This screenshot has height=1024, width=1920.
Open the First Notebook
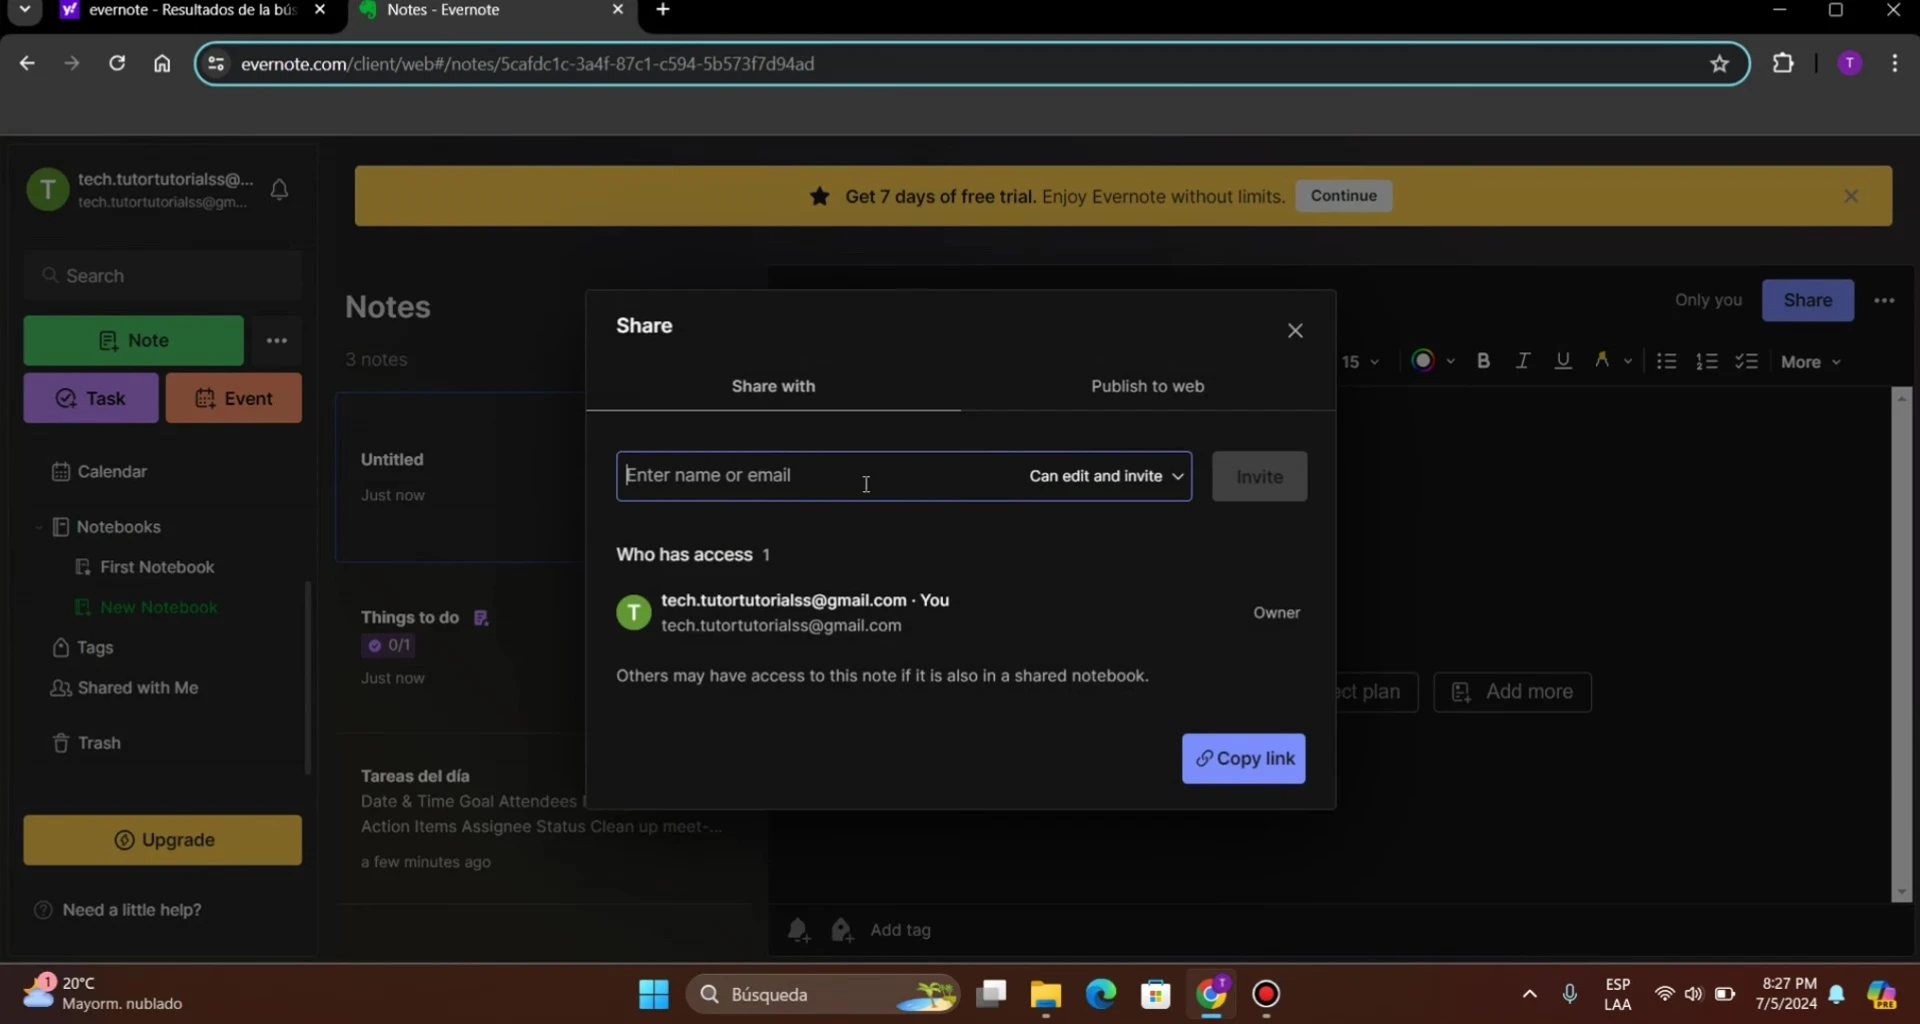pyautogui.click(x=146, y=567)
